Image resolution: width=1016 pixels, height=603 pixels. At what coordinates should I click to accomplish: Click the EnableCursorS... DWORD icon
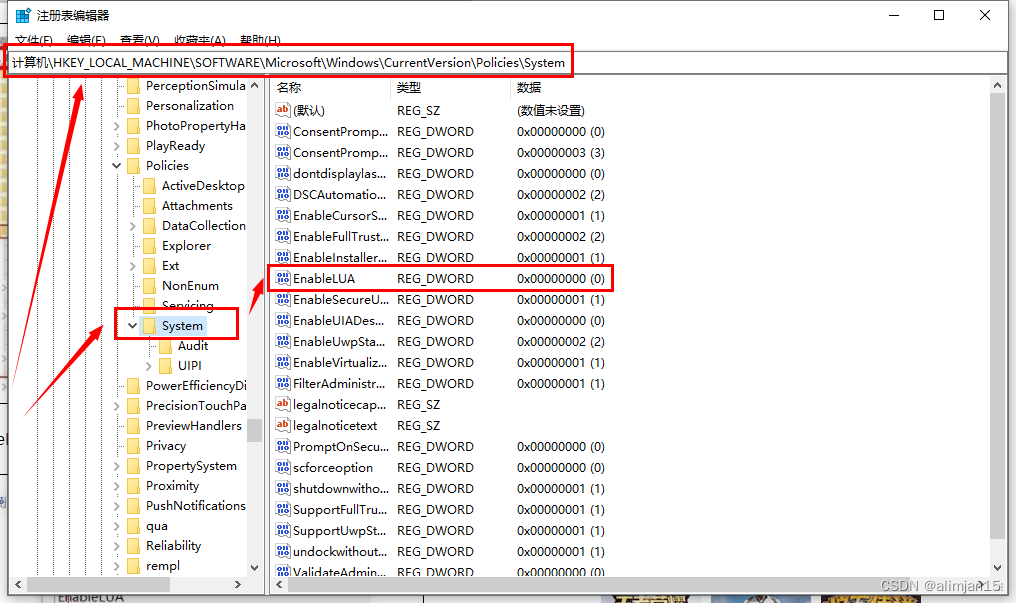pos(283,215)
